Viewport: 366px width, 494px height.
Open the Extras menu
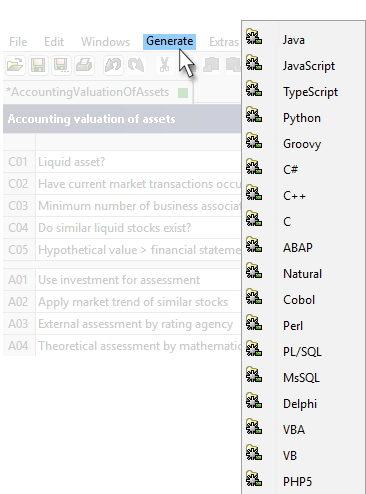pos(224,42)
